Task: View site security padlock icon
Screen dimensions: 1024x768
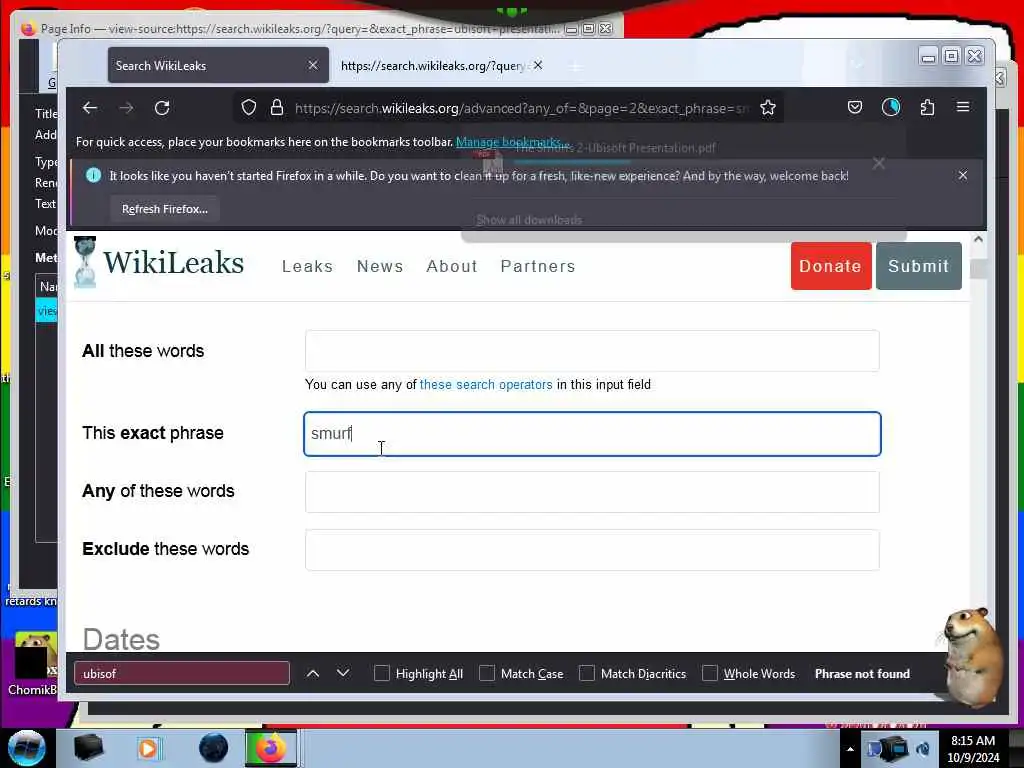Action: pyautogui.click(x=277, y=108)
